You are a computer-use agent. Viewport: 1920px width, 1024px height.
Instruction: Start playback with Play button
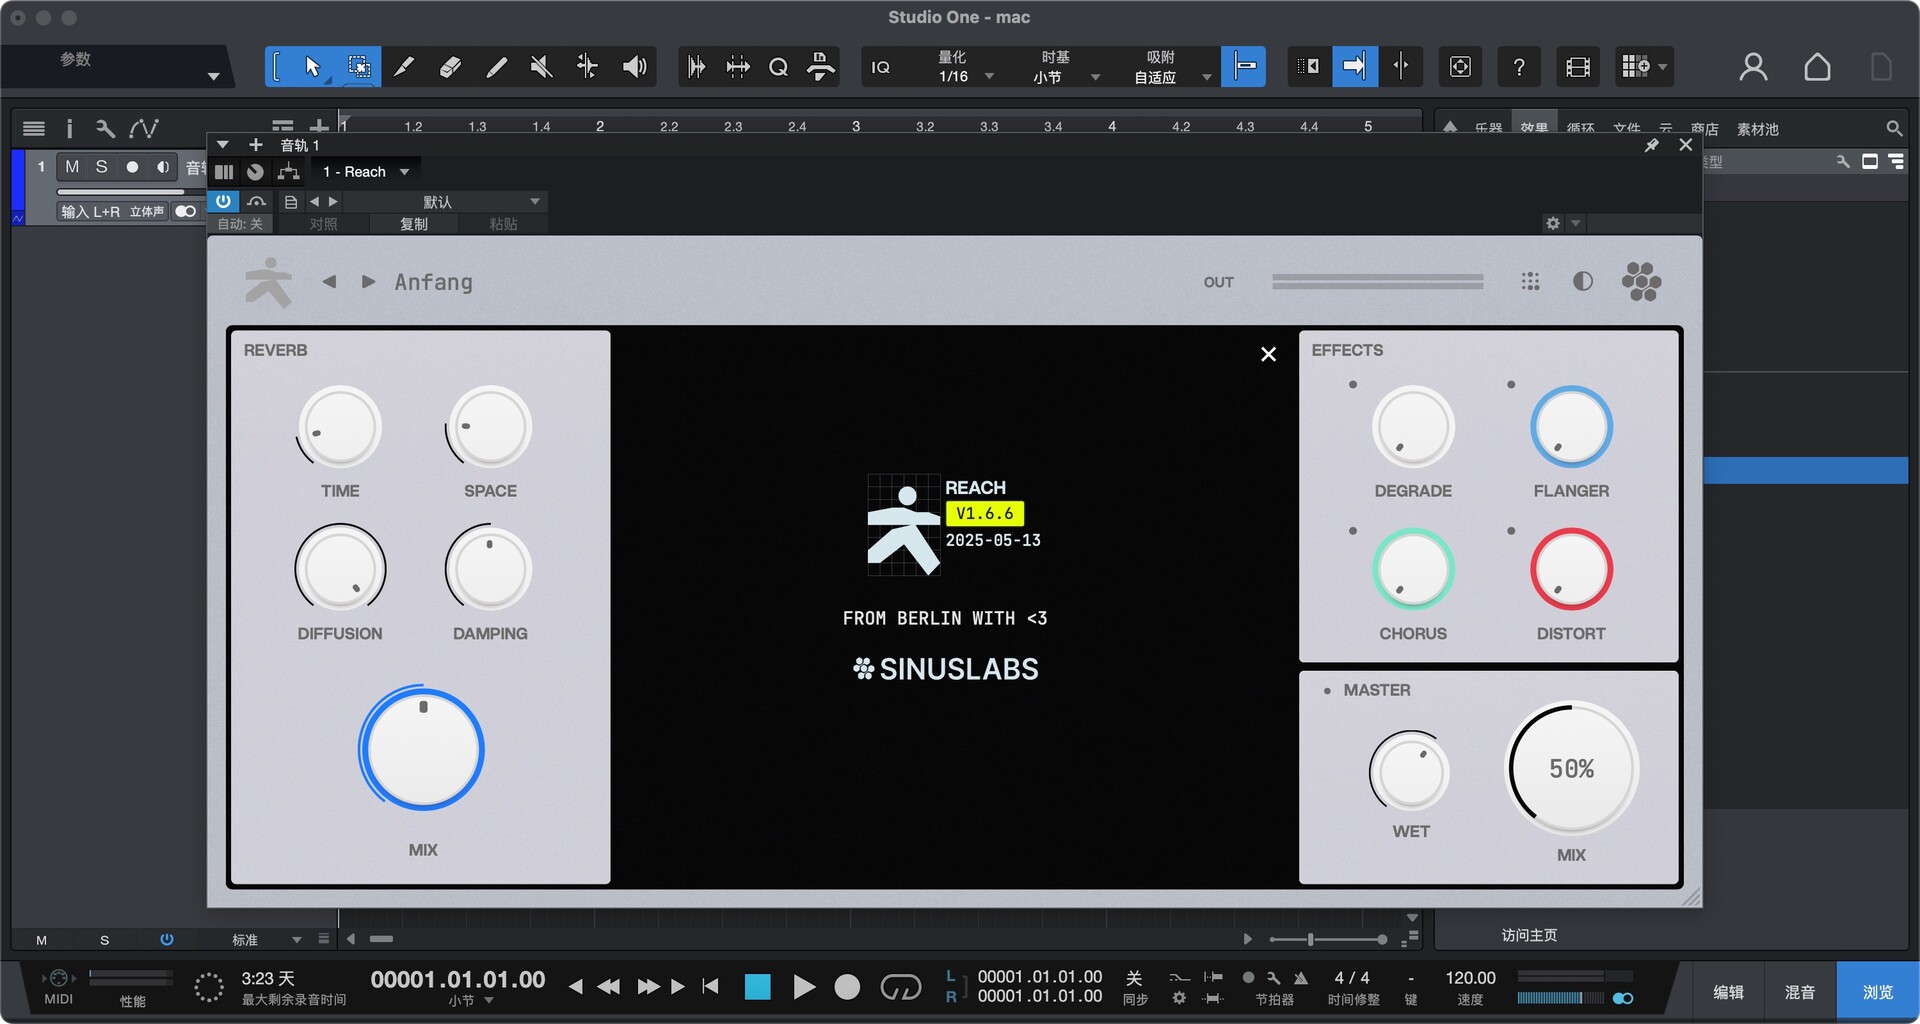[804, 987]
